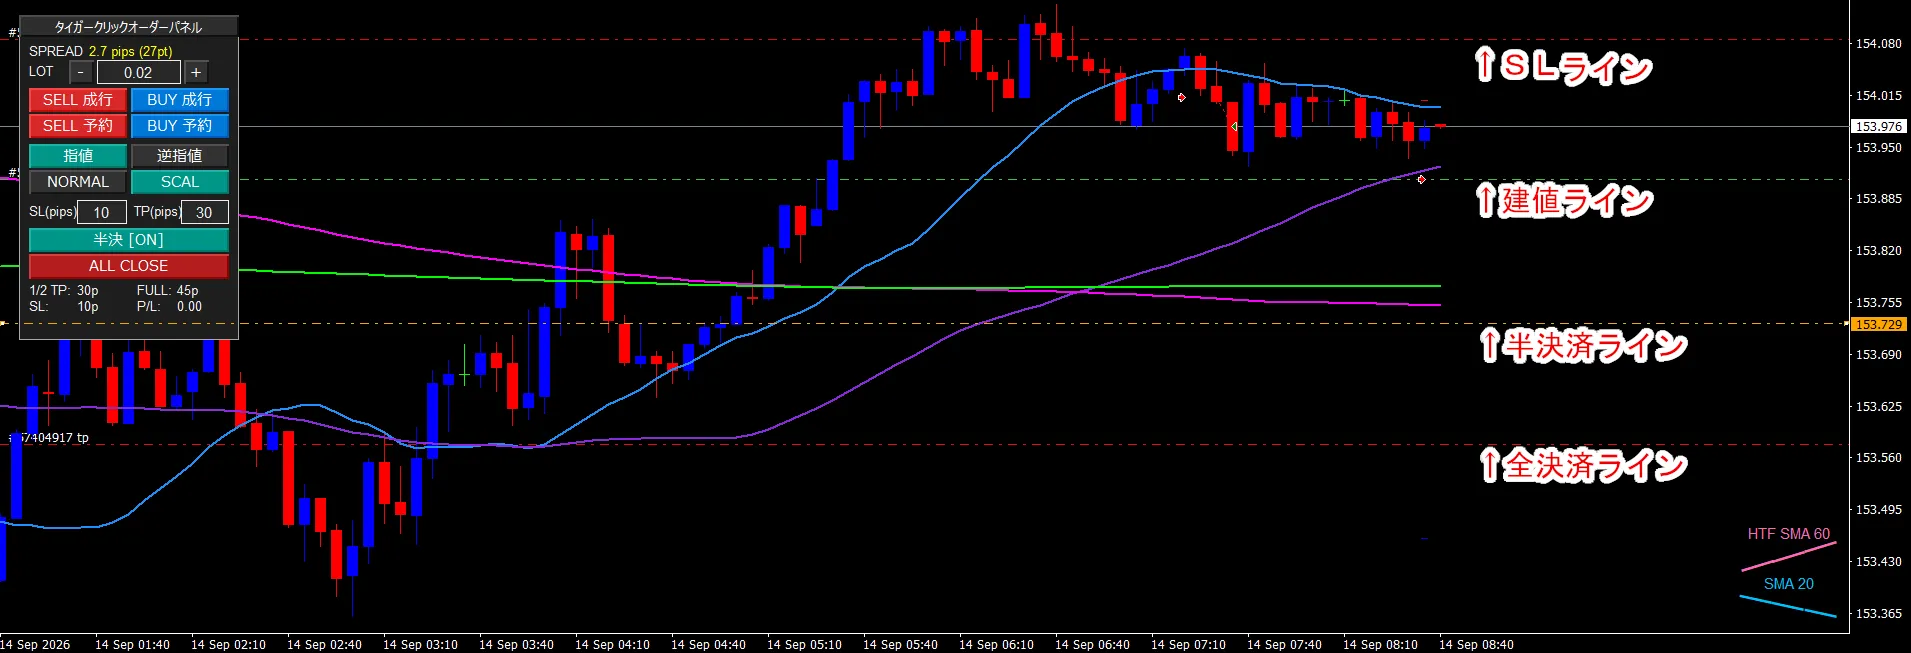Switch to NORMAL mode
Viewport: 1911px width, 653px height.
[x=78, y=182]
